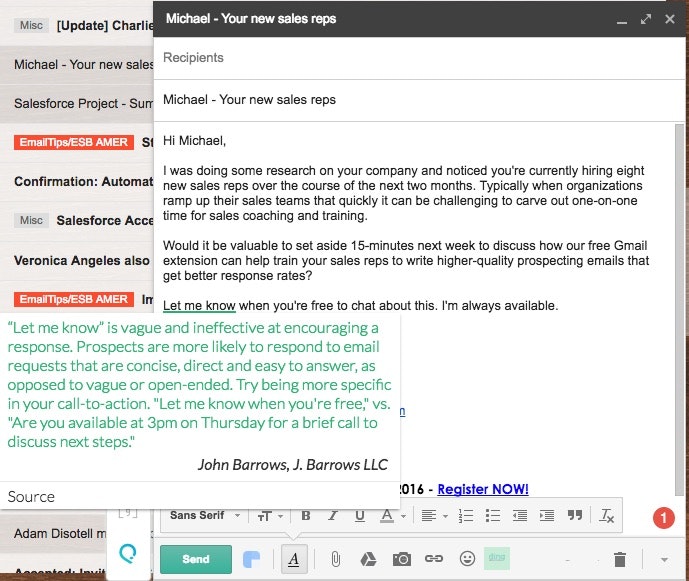Insert a bulleted list
Image resolution: width=689 pixels, height=581 pixels.
coord(493,516)
